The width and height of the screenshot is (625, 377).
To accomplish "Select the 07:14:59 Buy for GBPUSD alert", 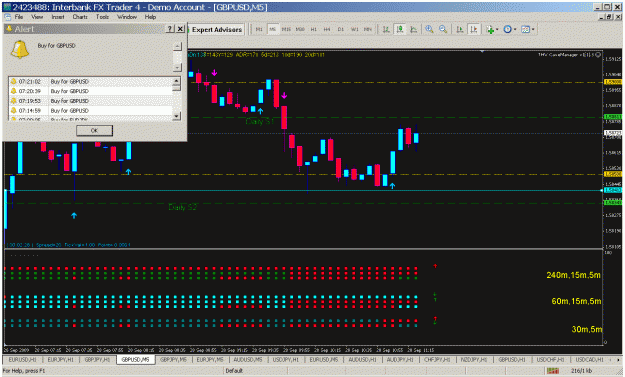I will (91, 110).
